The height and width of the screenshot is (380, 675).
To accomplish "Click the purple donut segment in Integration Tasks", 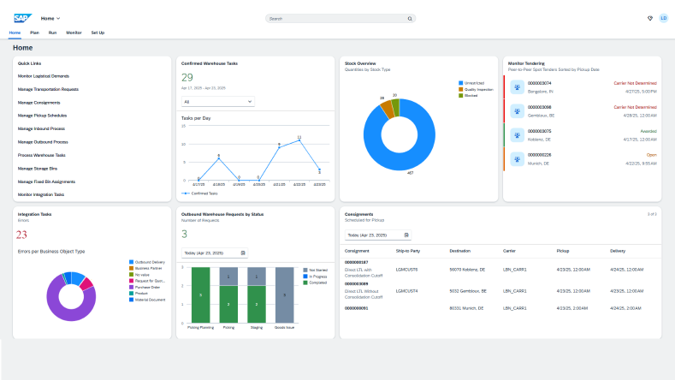I will [x=65, y=315].
